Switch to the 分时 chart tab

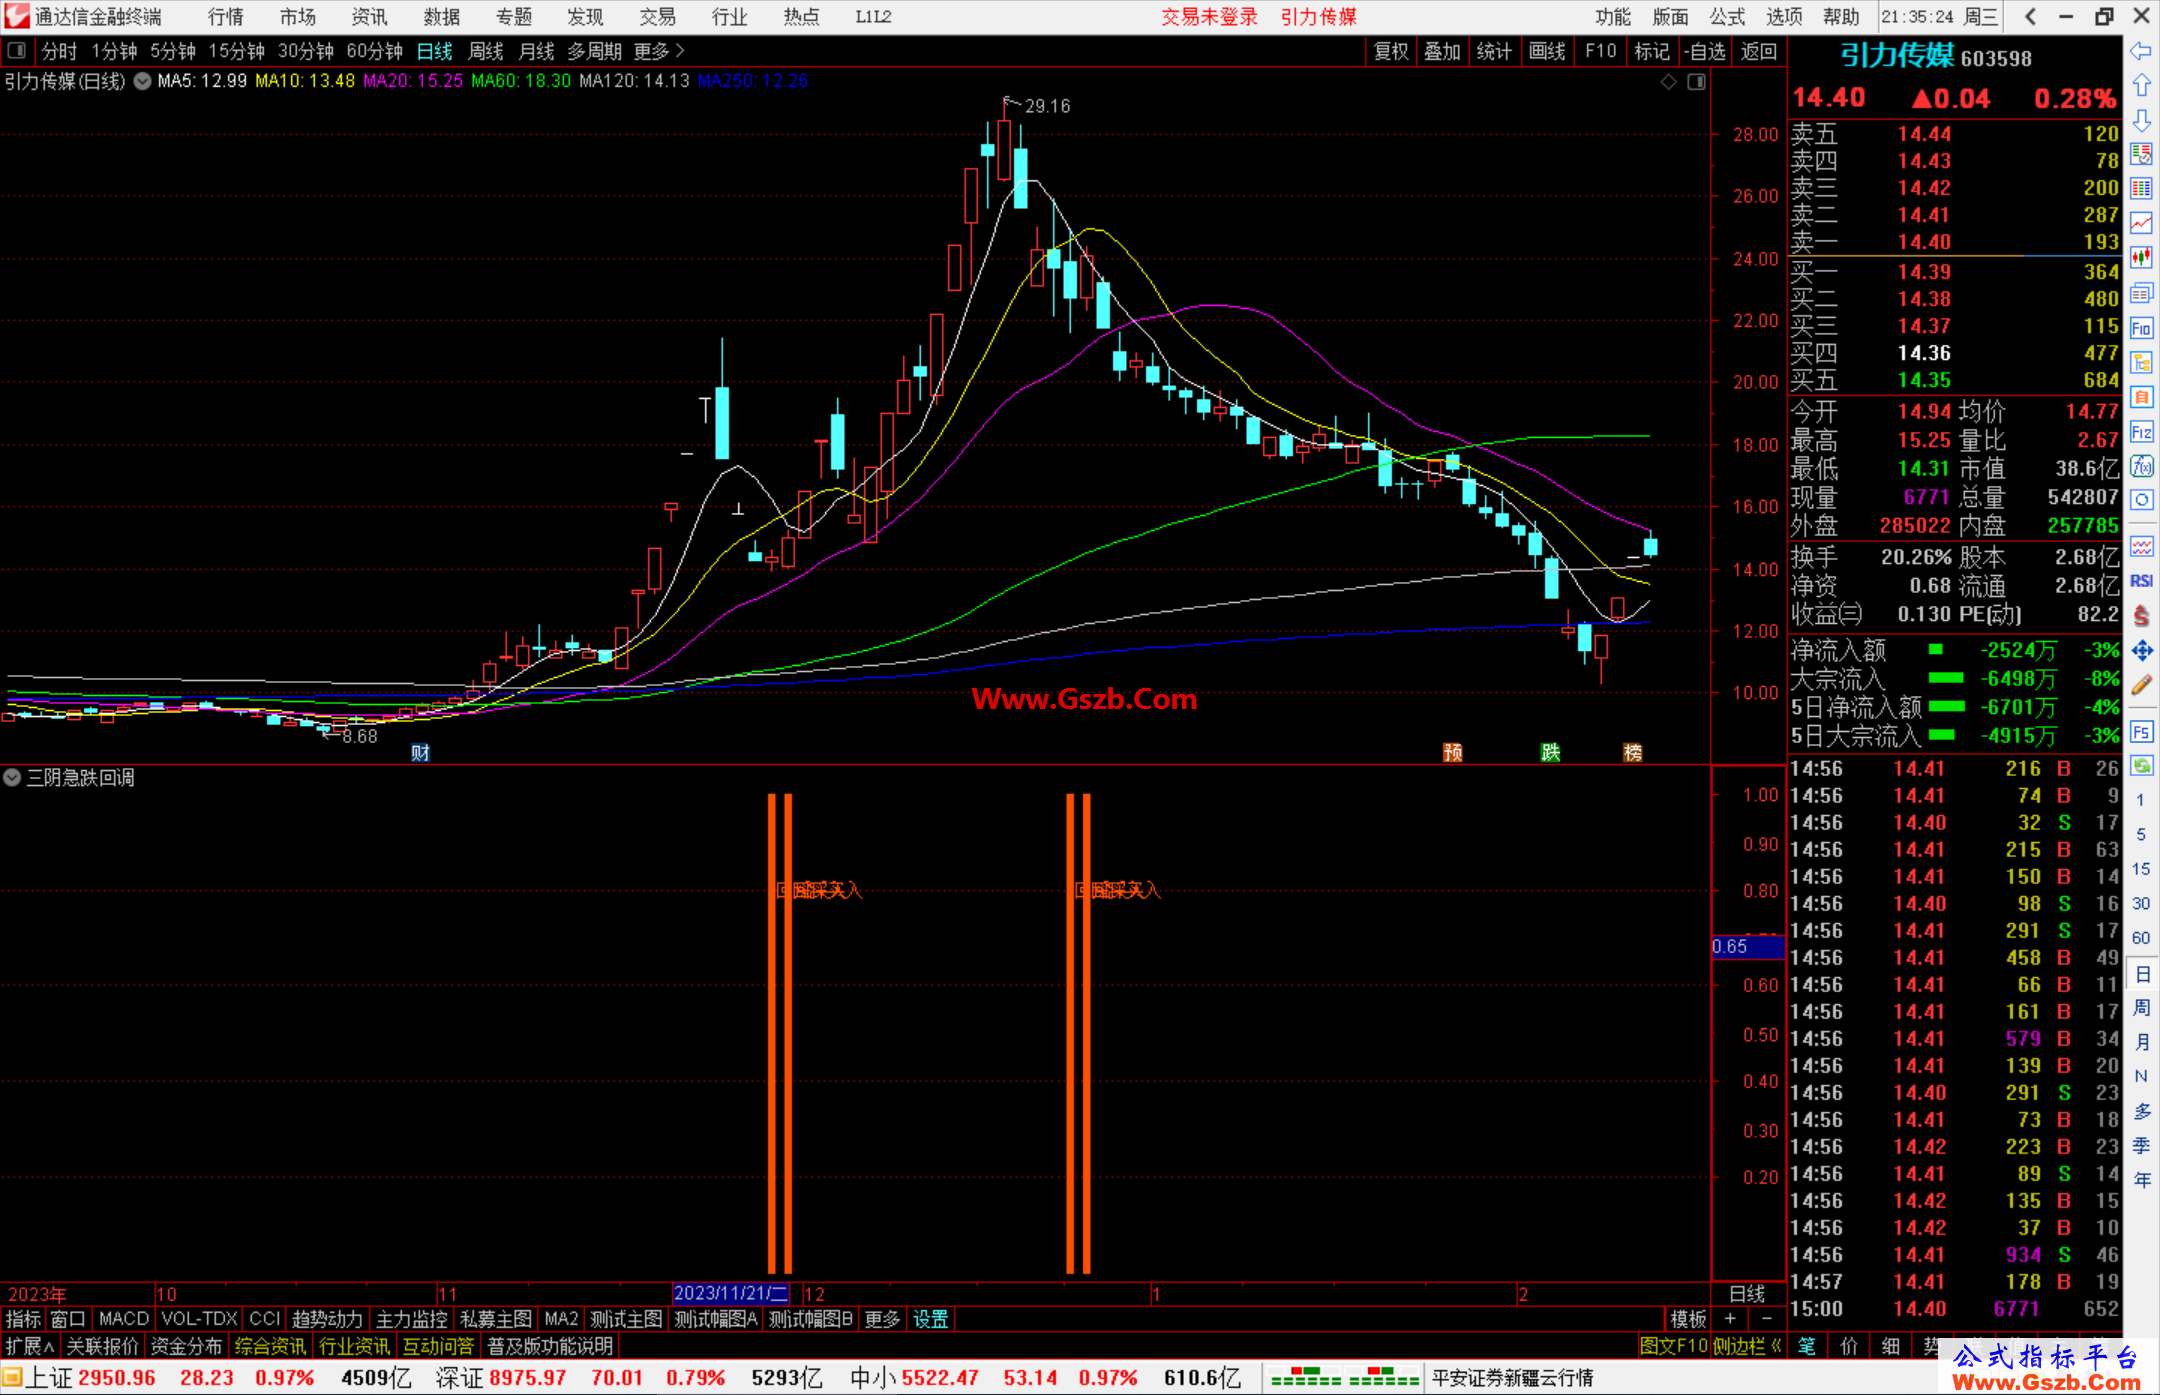(x=60, y=51)
